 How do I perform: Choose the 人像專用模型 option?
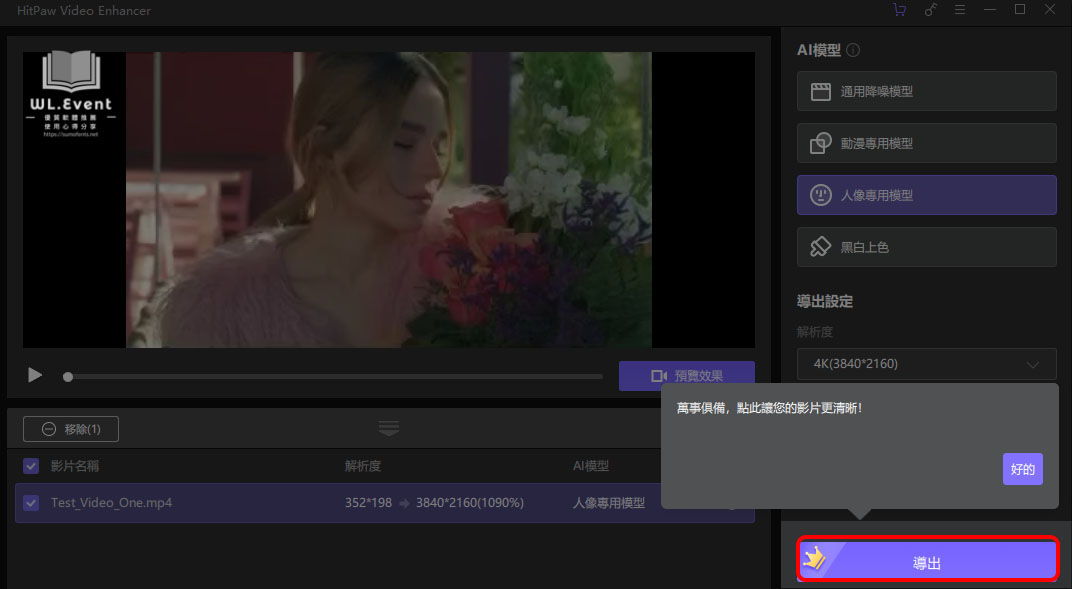(x=926, y=195)
